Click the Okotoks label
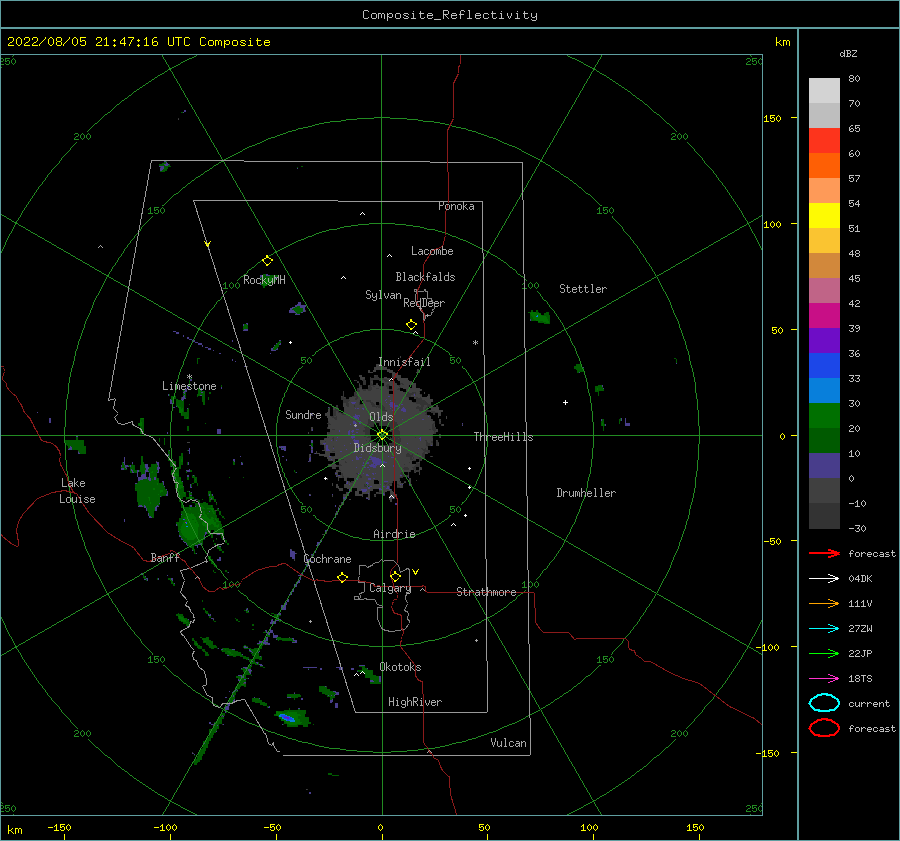This screenshot has height=841, width=900. (x=400, y=667)
